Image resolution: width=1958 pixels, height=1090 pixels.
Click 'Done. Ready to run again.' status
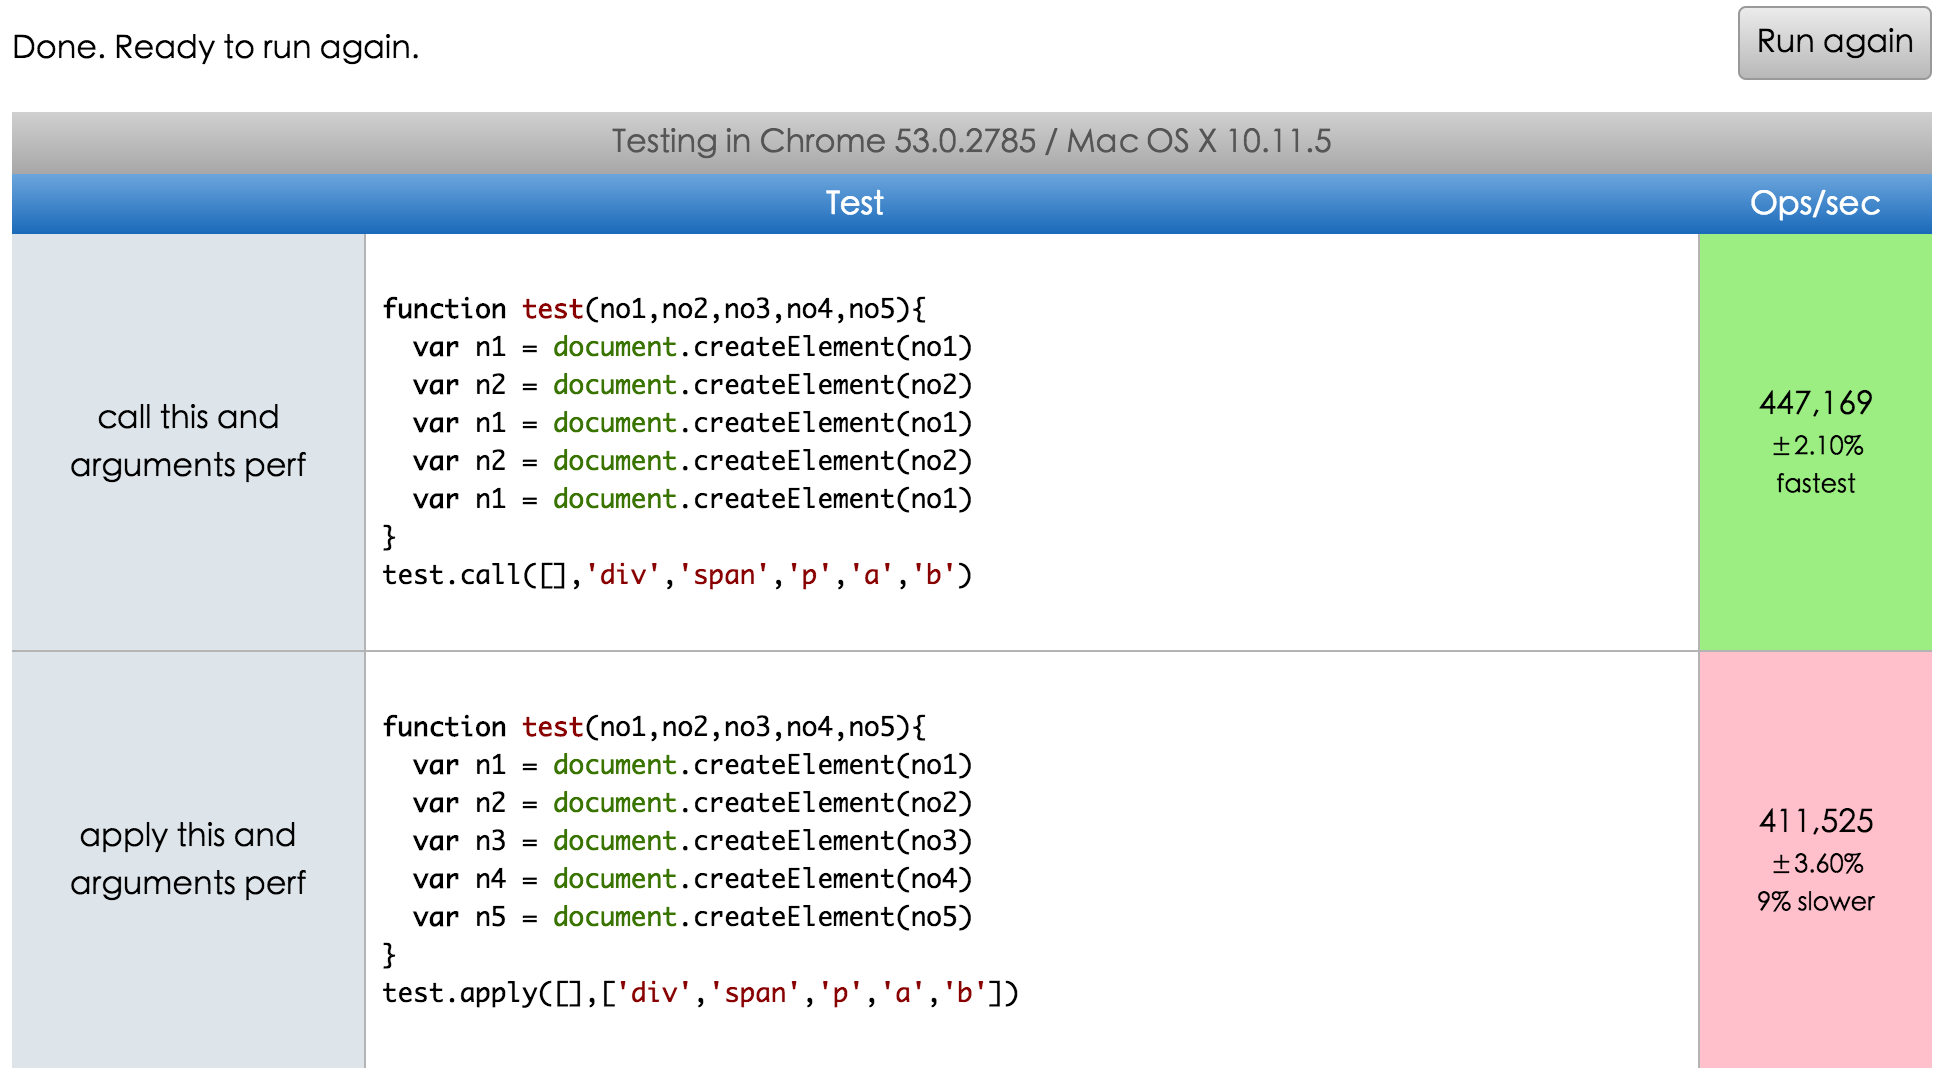click(216, 47)
